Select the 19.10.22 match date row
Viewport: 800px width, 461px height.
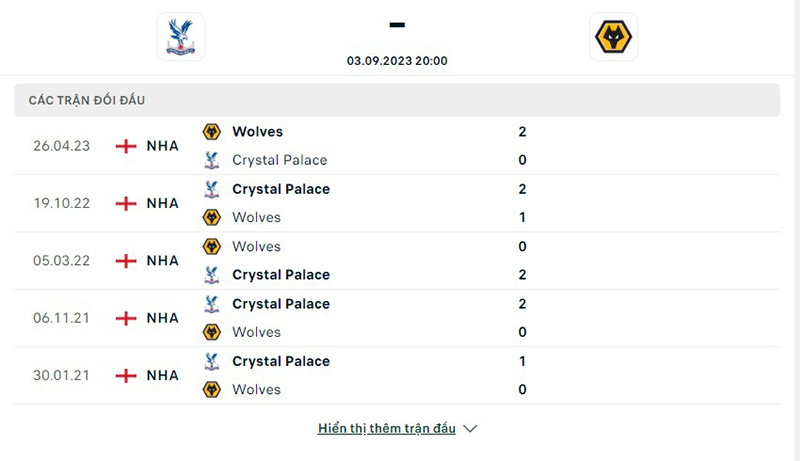pos(62,203)
